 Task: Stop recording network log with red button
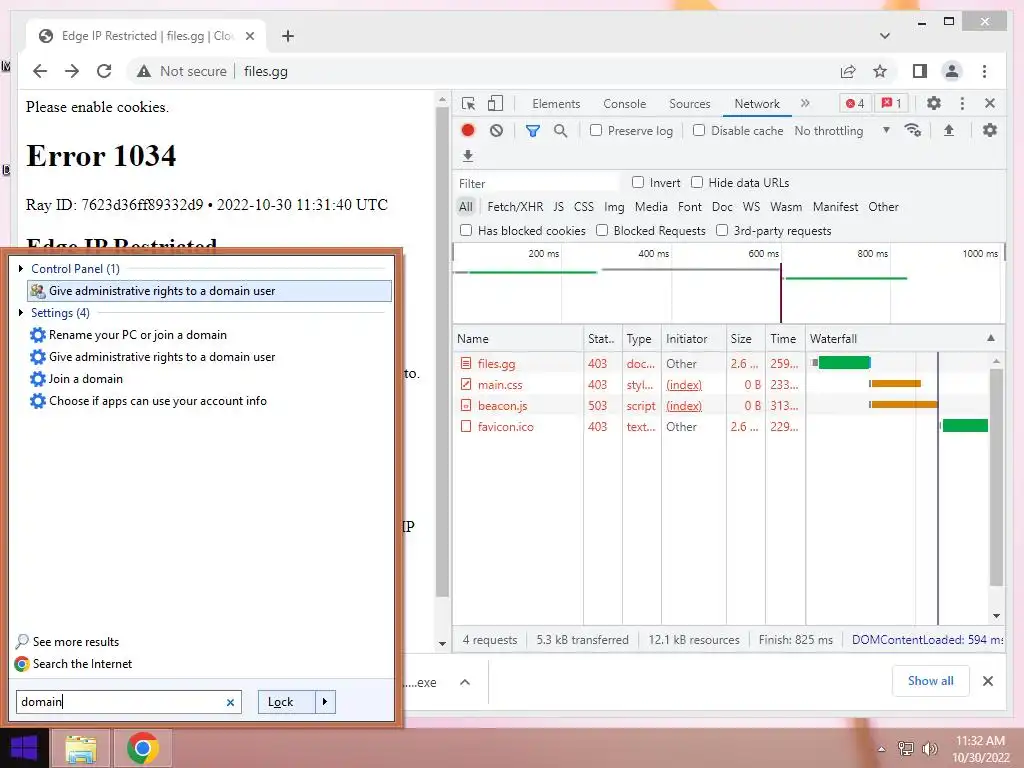click(x=468, y=131)
